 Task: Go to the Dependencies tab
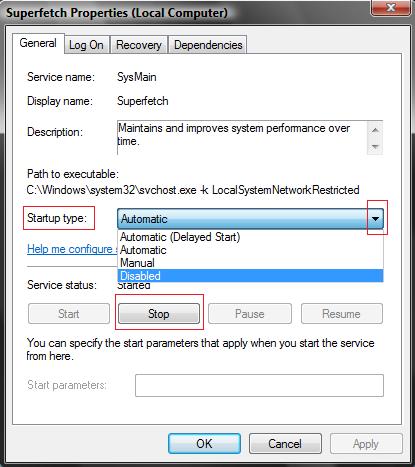click(x=208, y=45)
